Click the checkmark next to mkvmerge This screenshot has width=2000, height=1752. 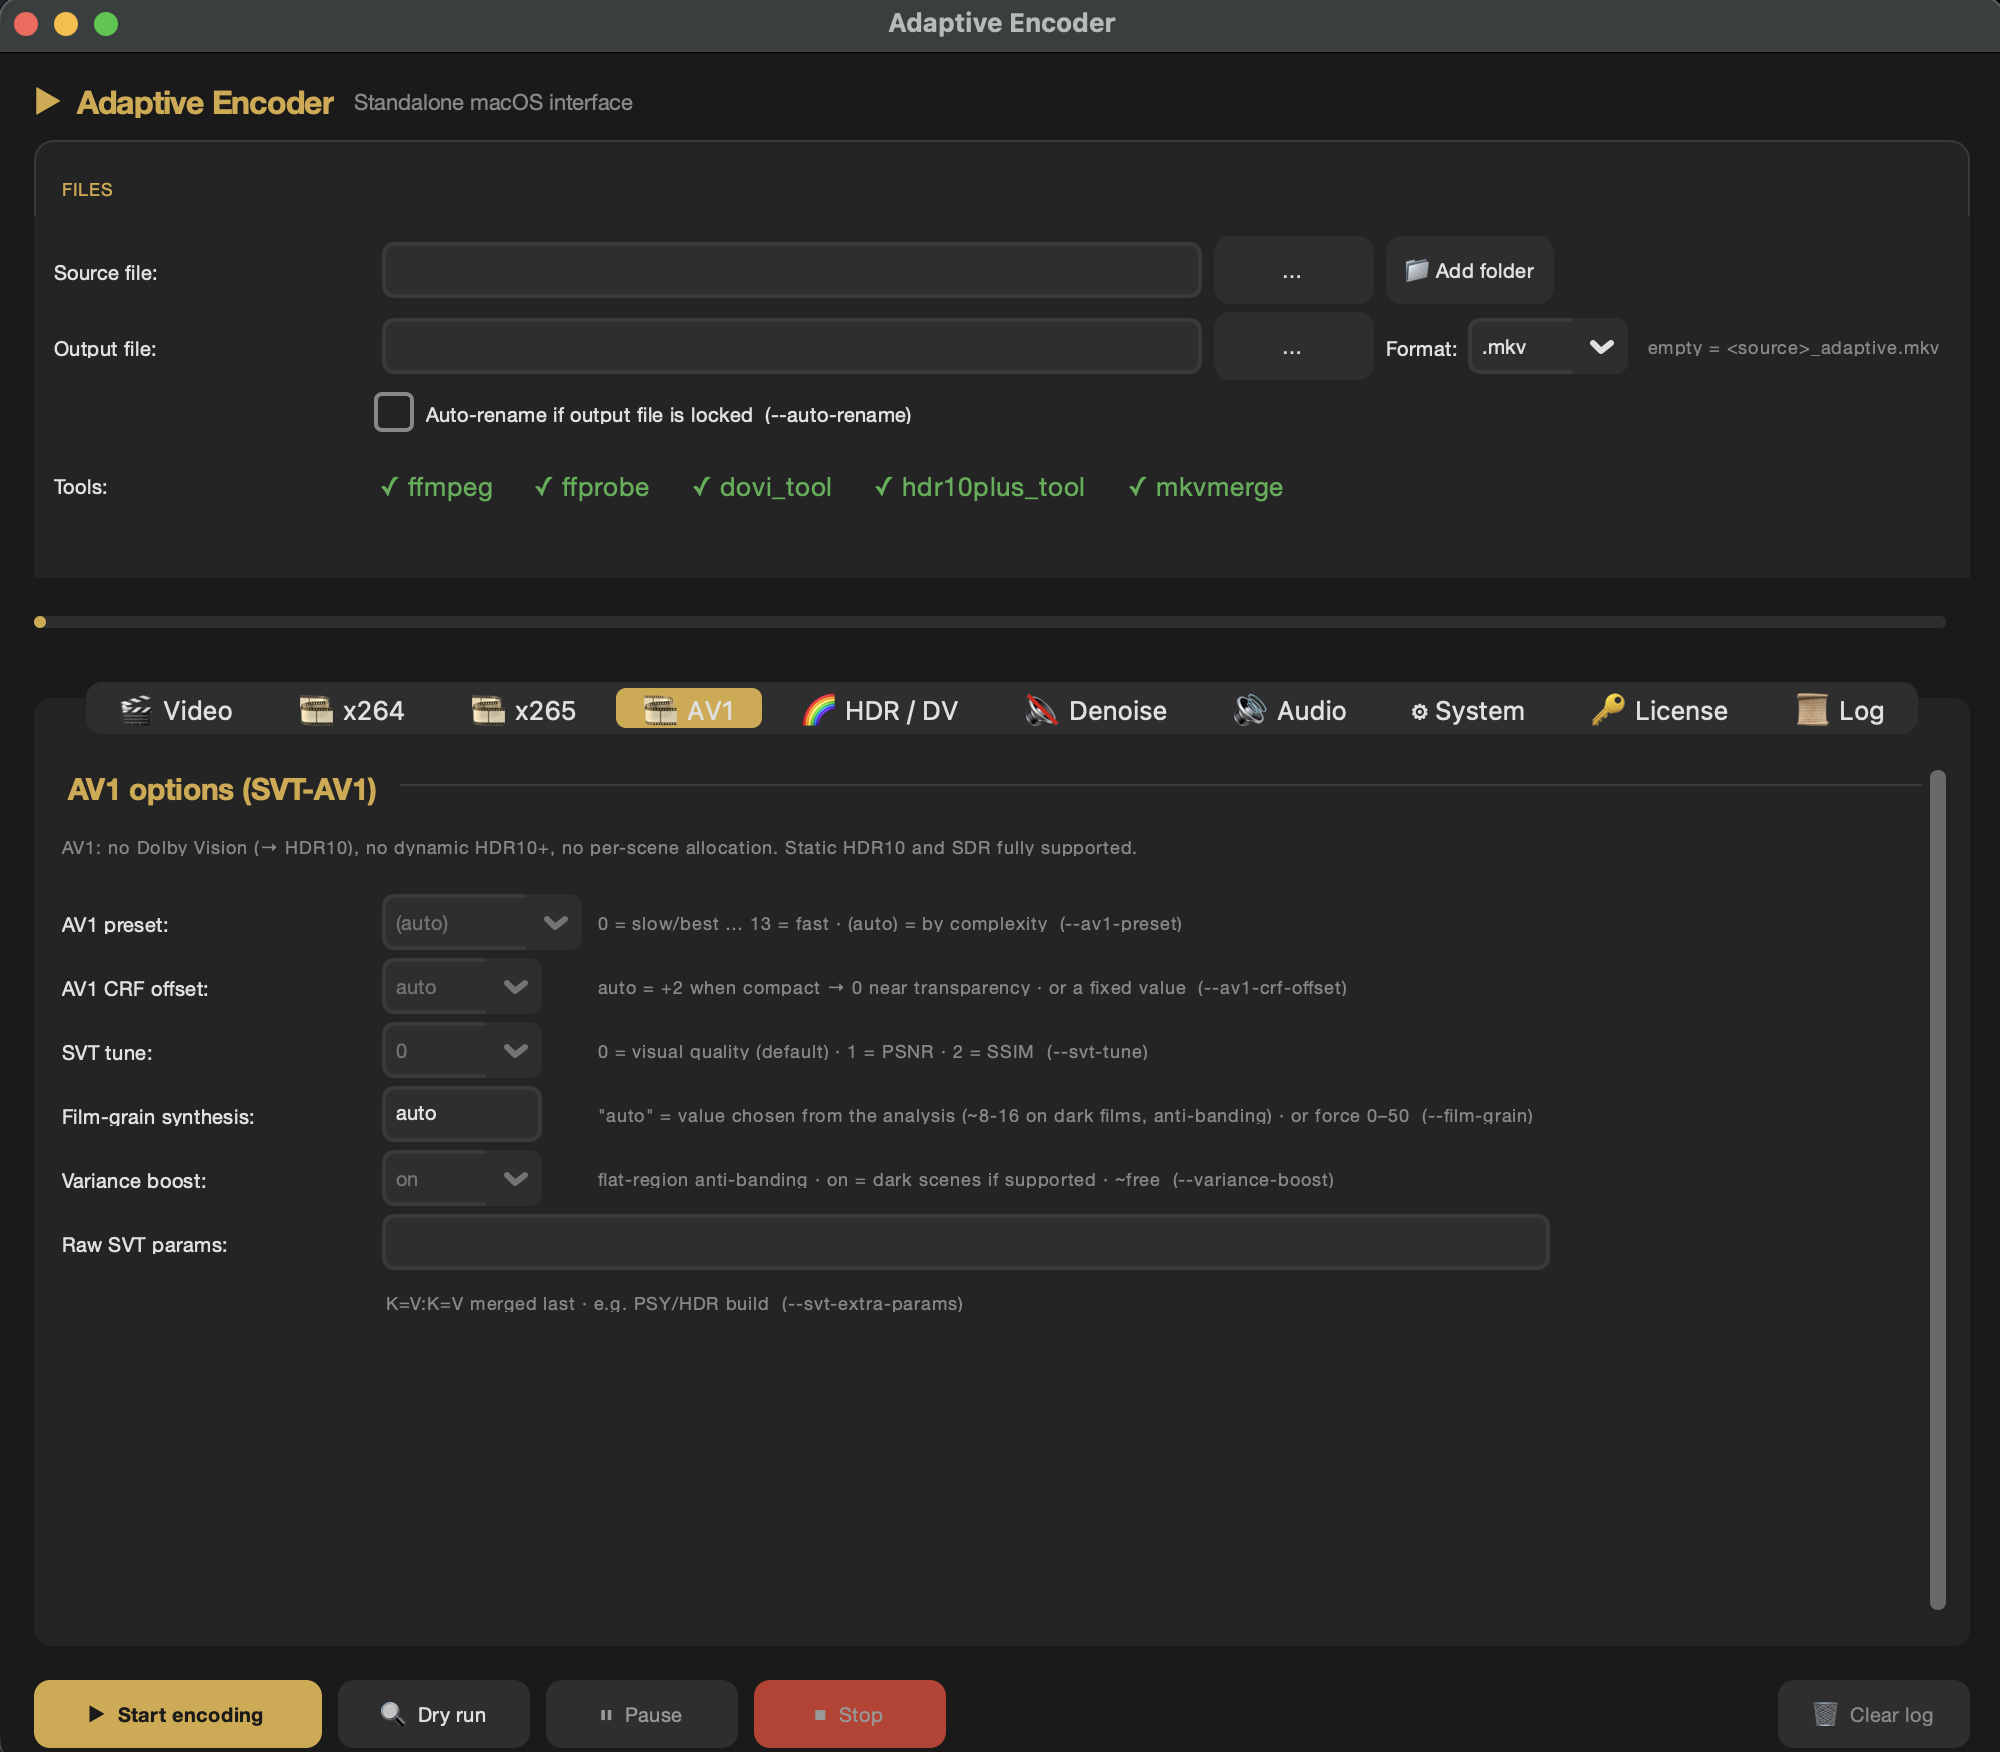click(1137, 487)
